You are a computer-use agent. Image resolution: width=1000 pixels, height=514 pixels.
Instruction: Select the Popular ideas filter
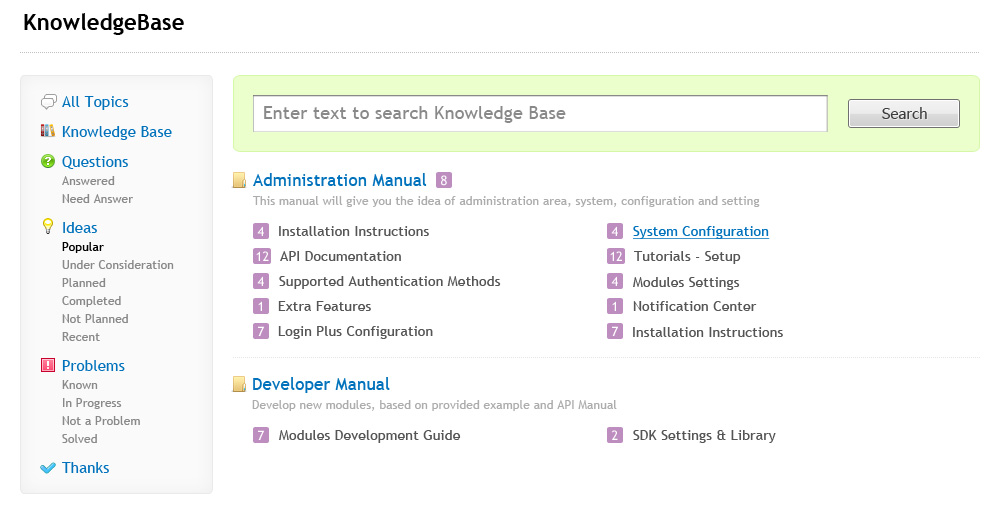tap(83, 247)
